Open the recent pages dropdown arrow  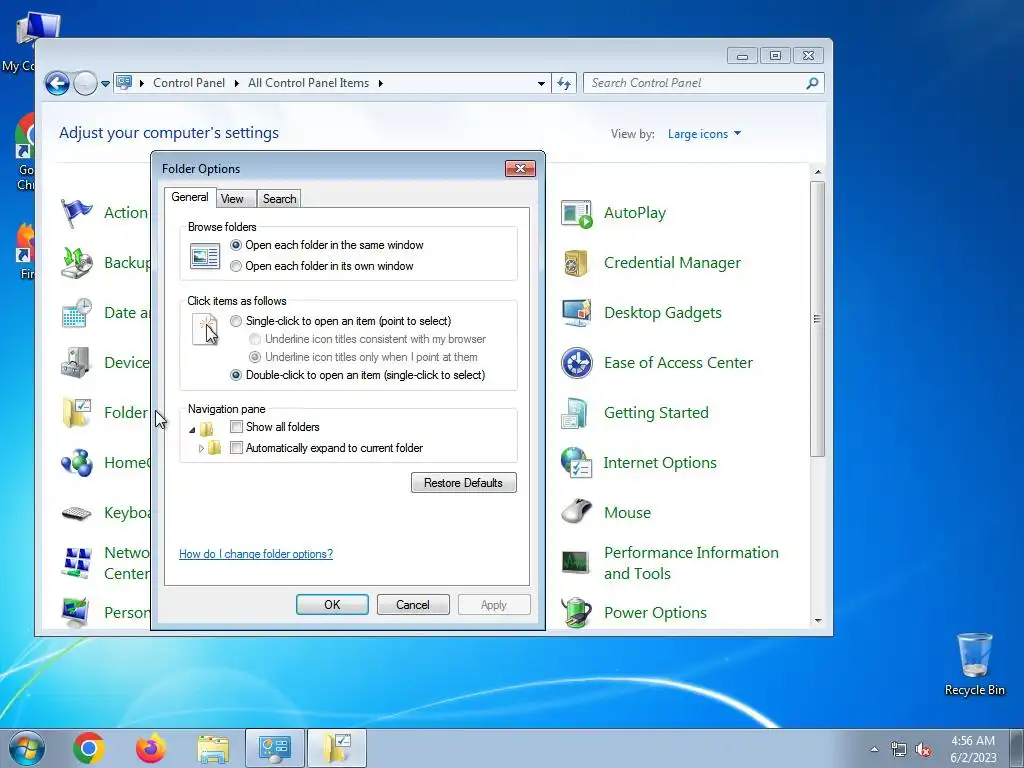point(105,84)
